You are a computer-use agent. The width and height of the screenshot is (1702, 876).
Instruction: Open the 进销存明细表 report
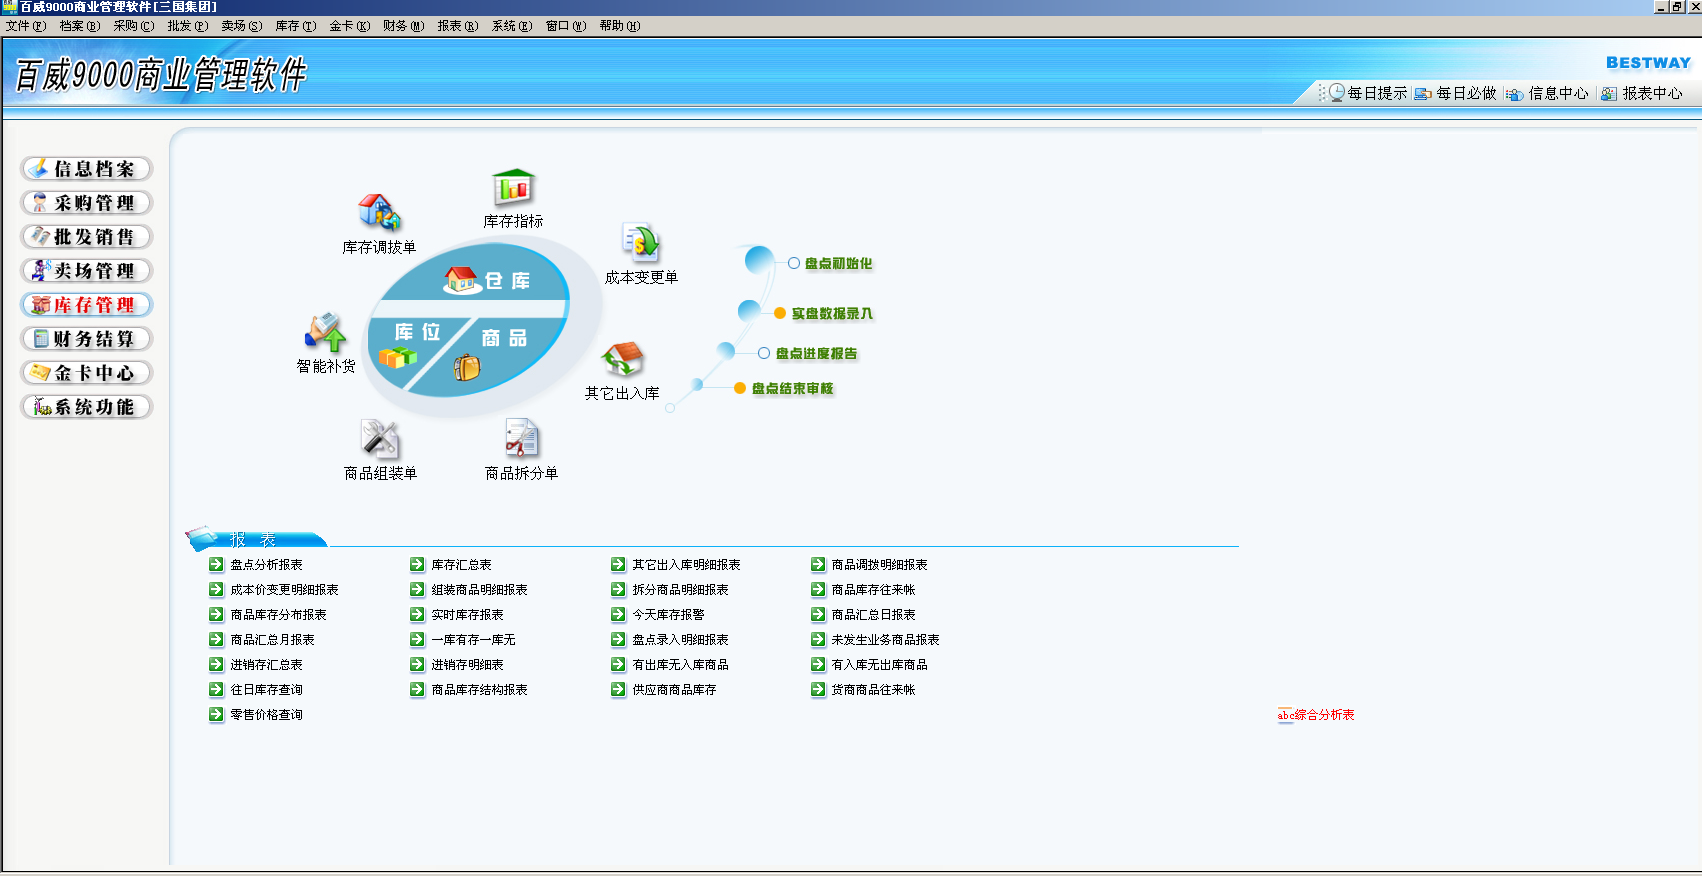467,665
